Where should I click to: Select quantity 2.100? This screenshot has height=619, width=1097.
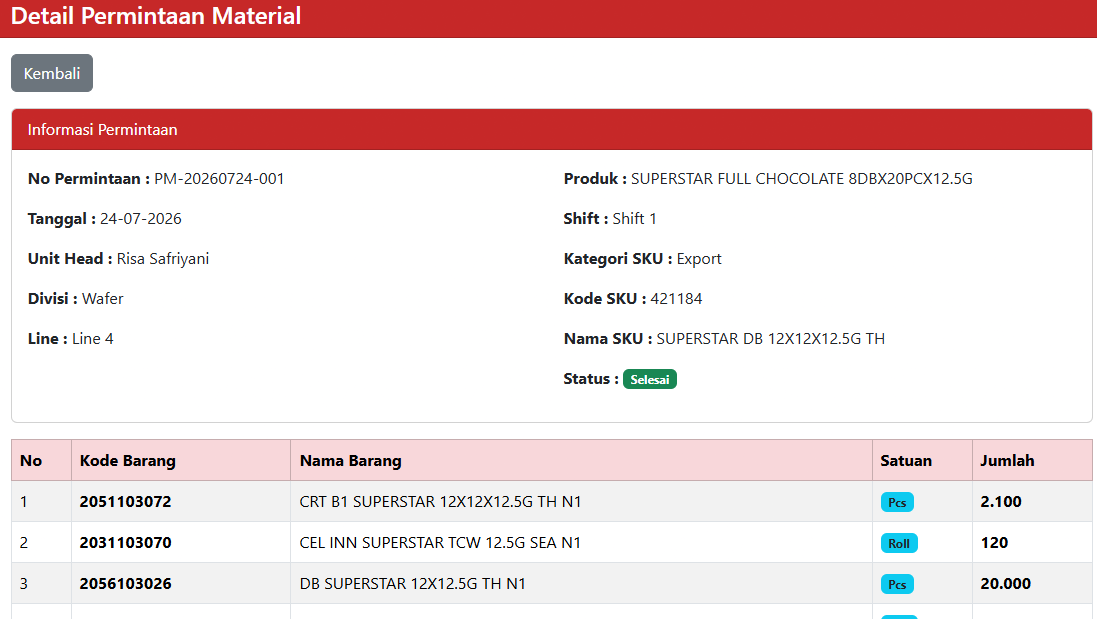pyautogui.click(x=1000, y=501)
